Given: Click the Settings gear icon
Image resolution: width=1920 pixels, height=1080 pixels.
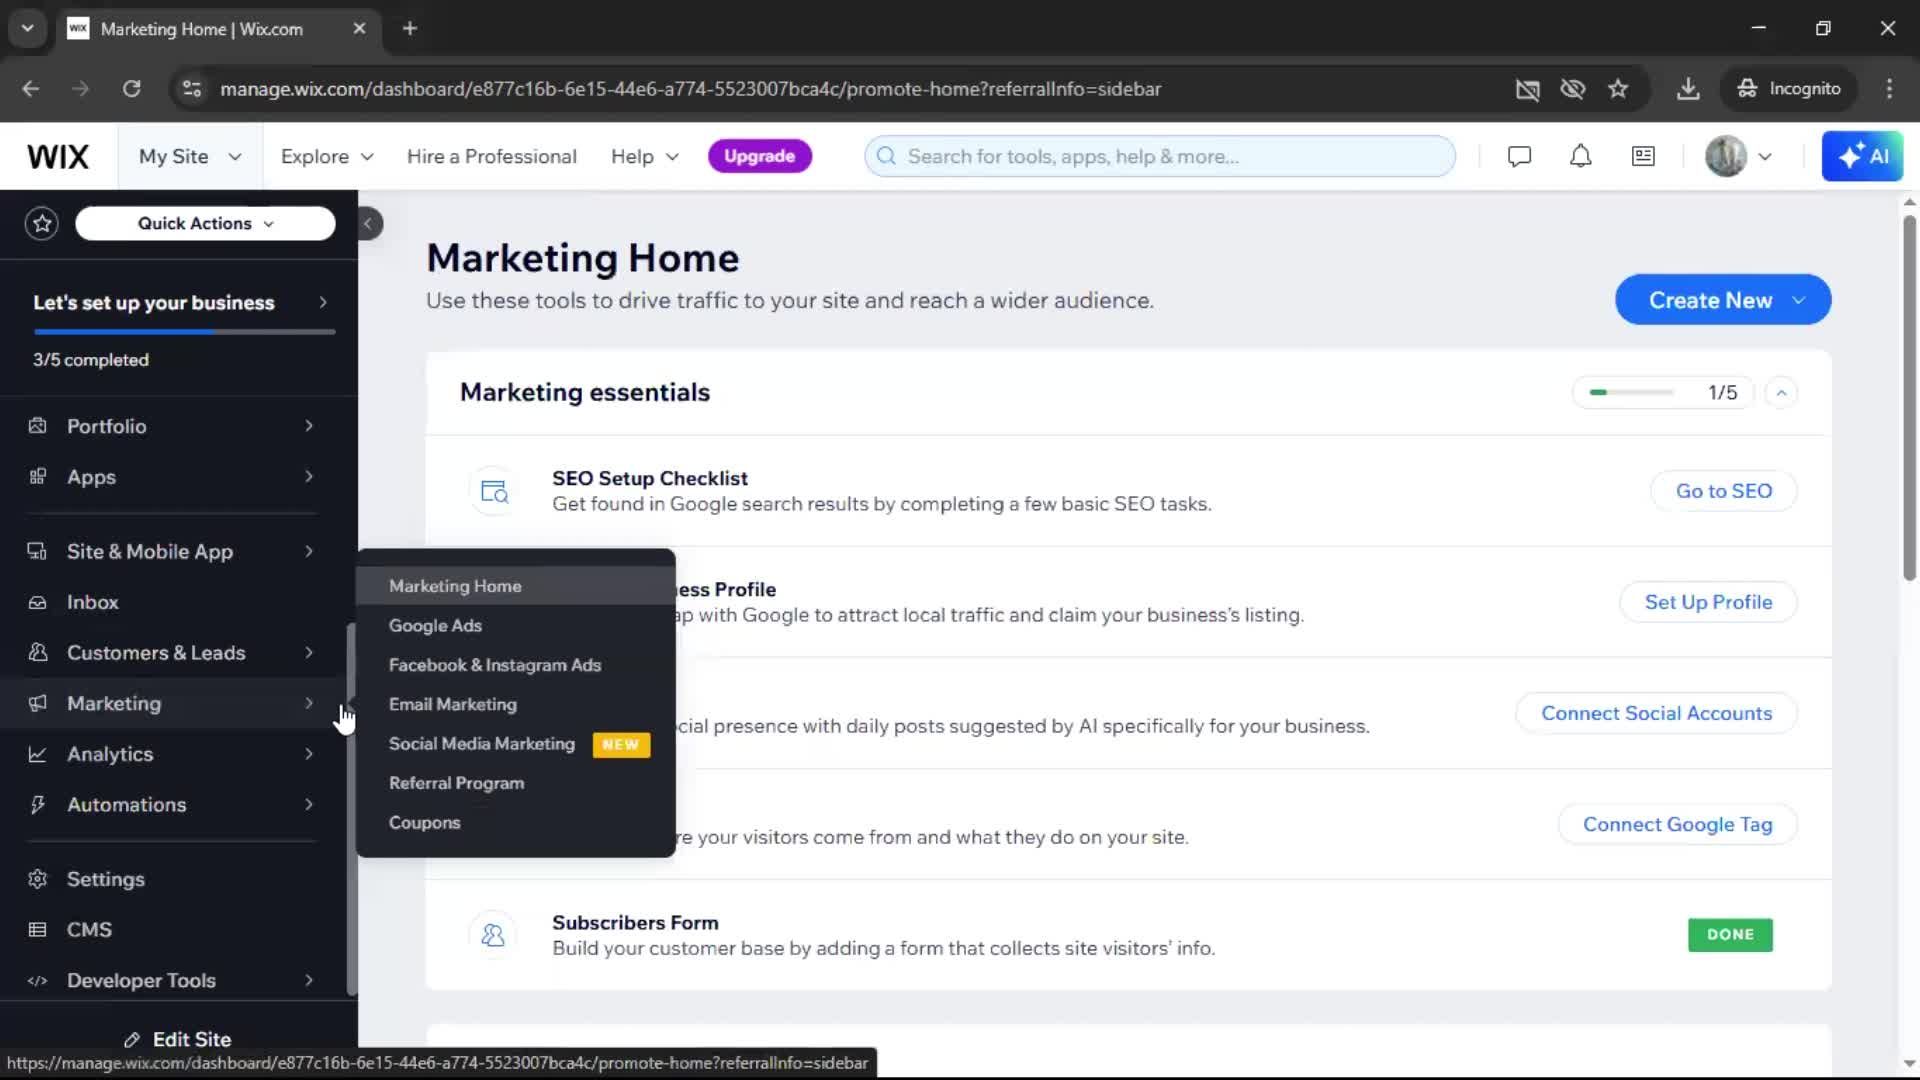Looking at the screenshot, I should pyautogui.click(x=38, y=880).
